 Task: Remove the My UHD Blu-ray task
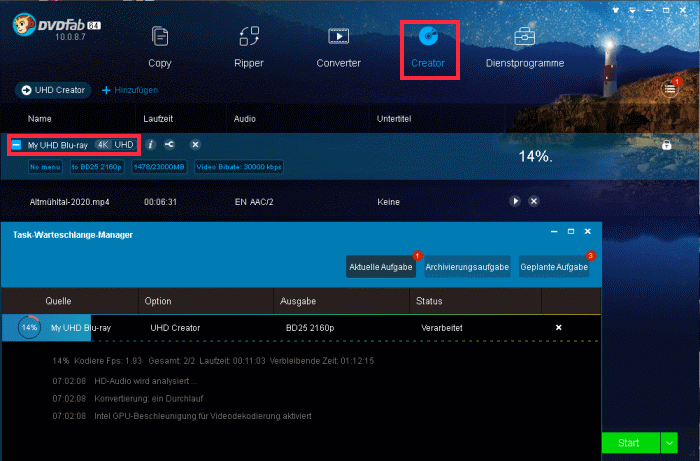point(195,145)
